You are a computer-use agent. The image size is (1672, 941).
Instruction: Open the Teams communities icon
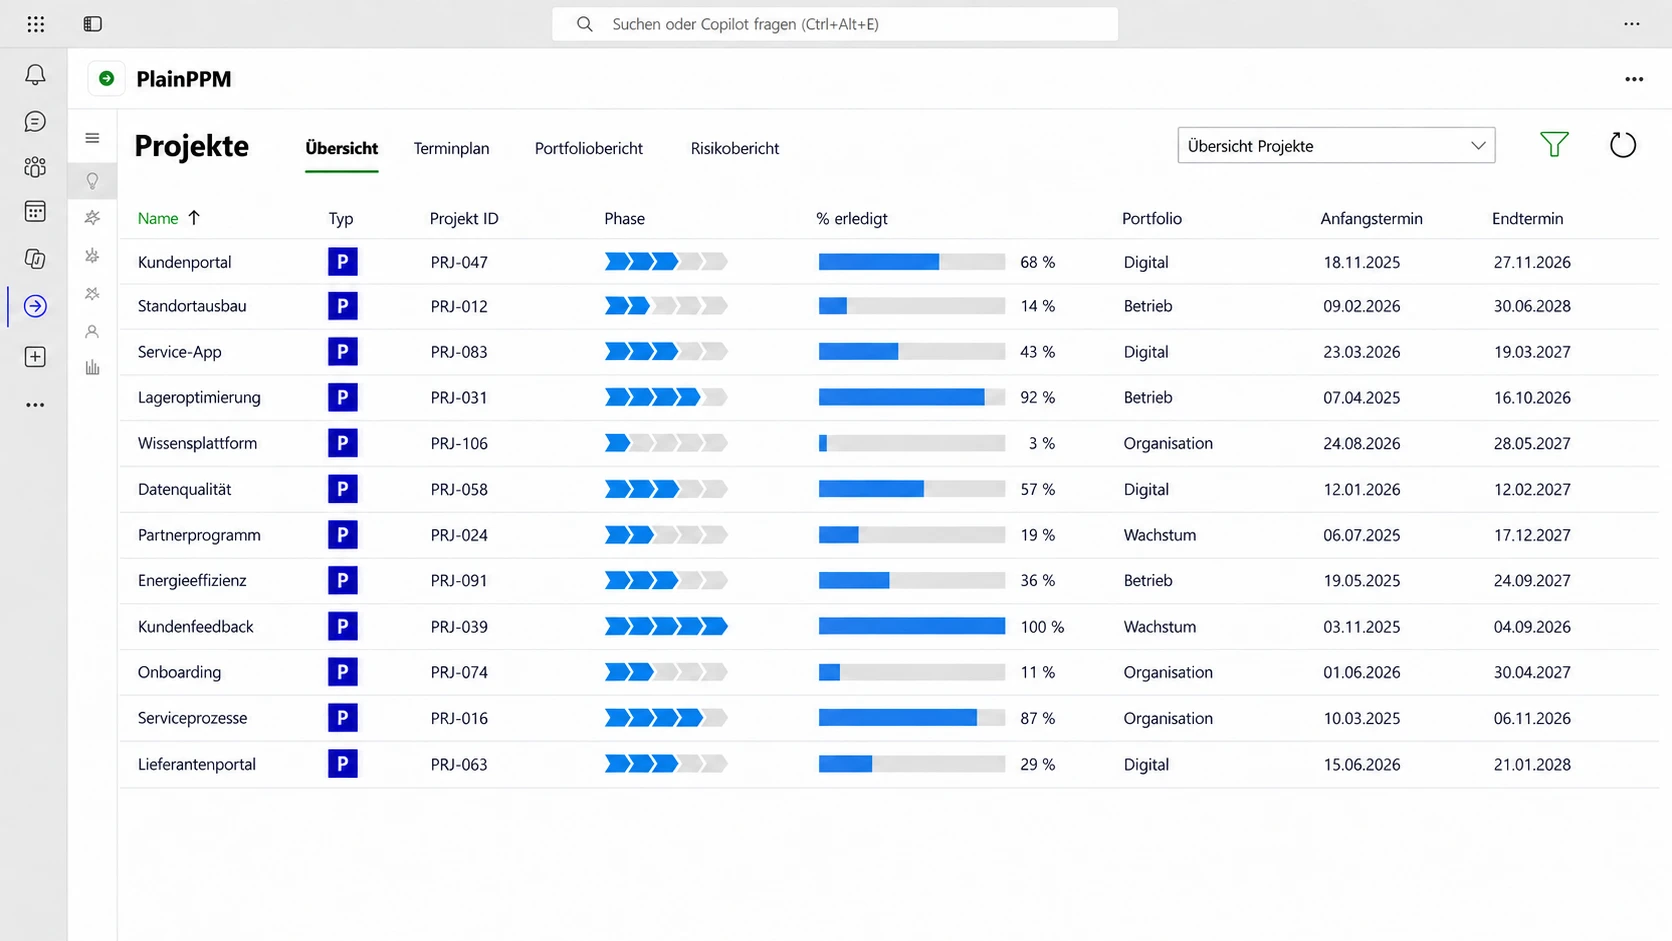click(x=35, y=167)
